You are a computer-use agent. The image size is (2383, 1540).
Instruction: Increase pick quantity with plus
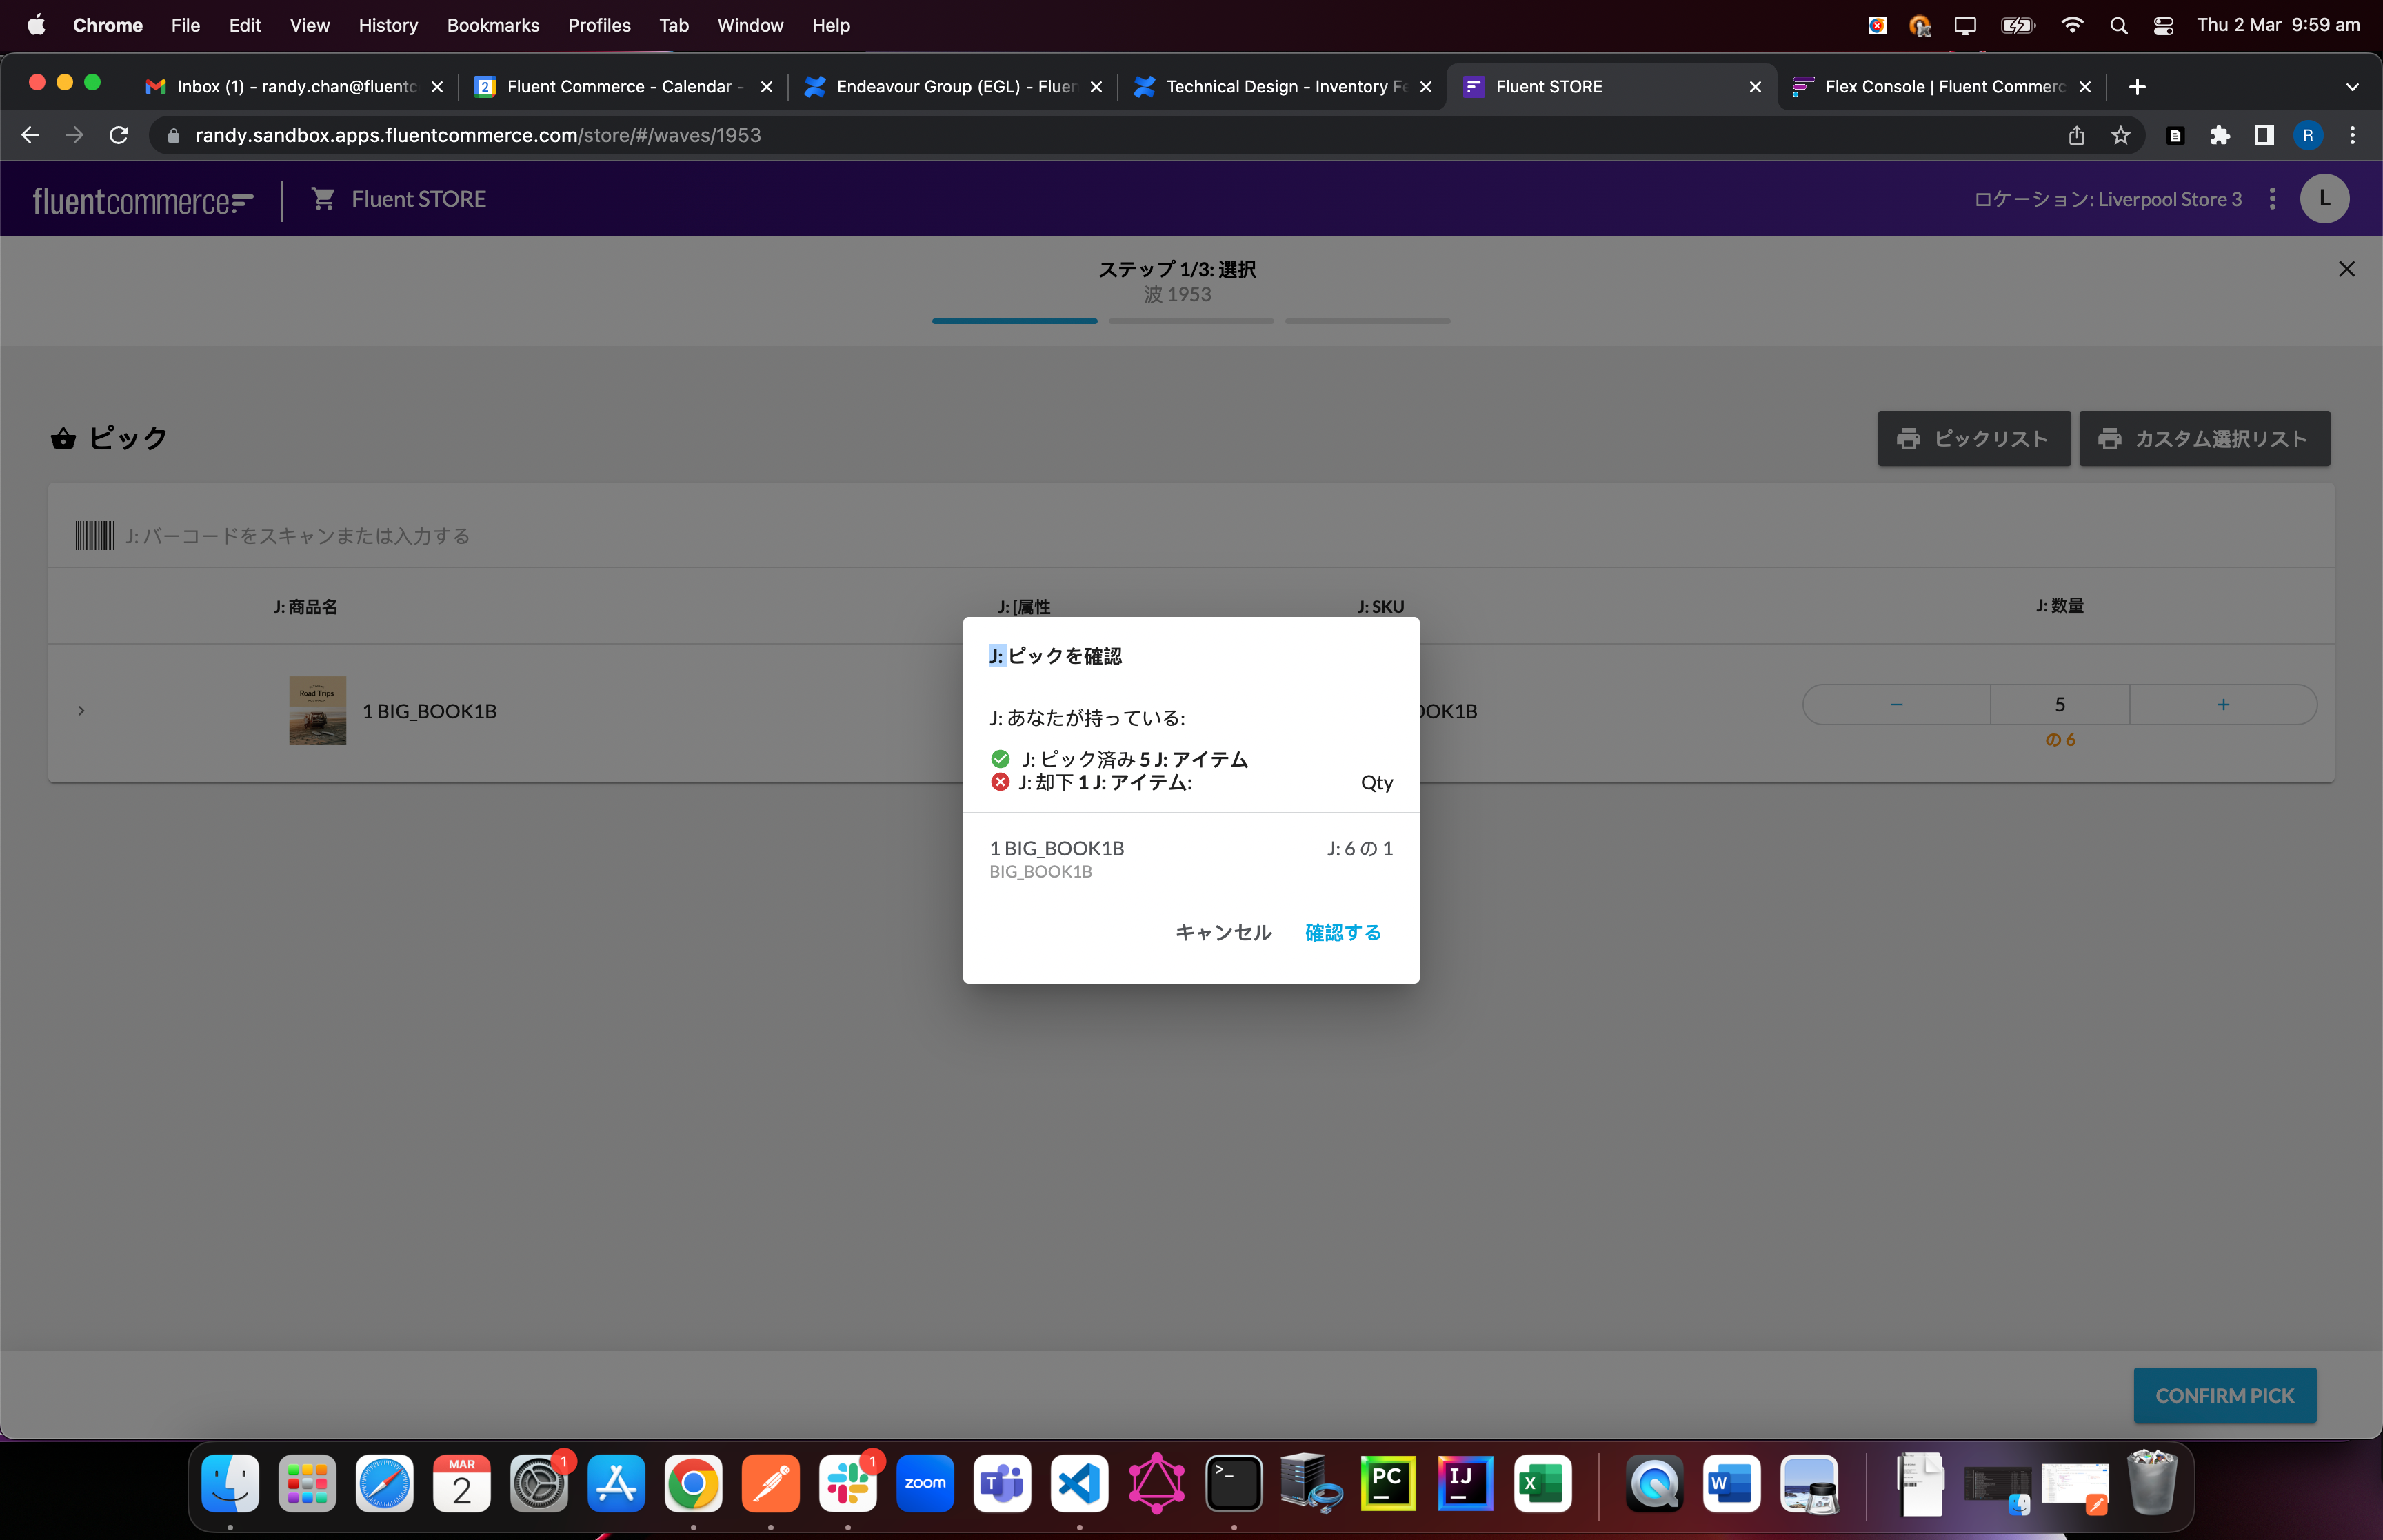point(2223,705)
